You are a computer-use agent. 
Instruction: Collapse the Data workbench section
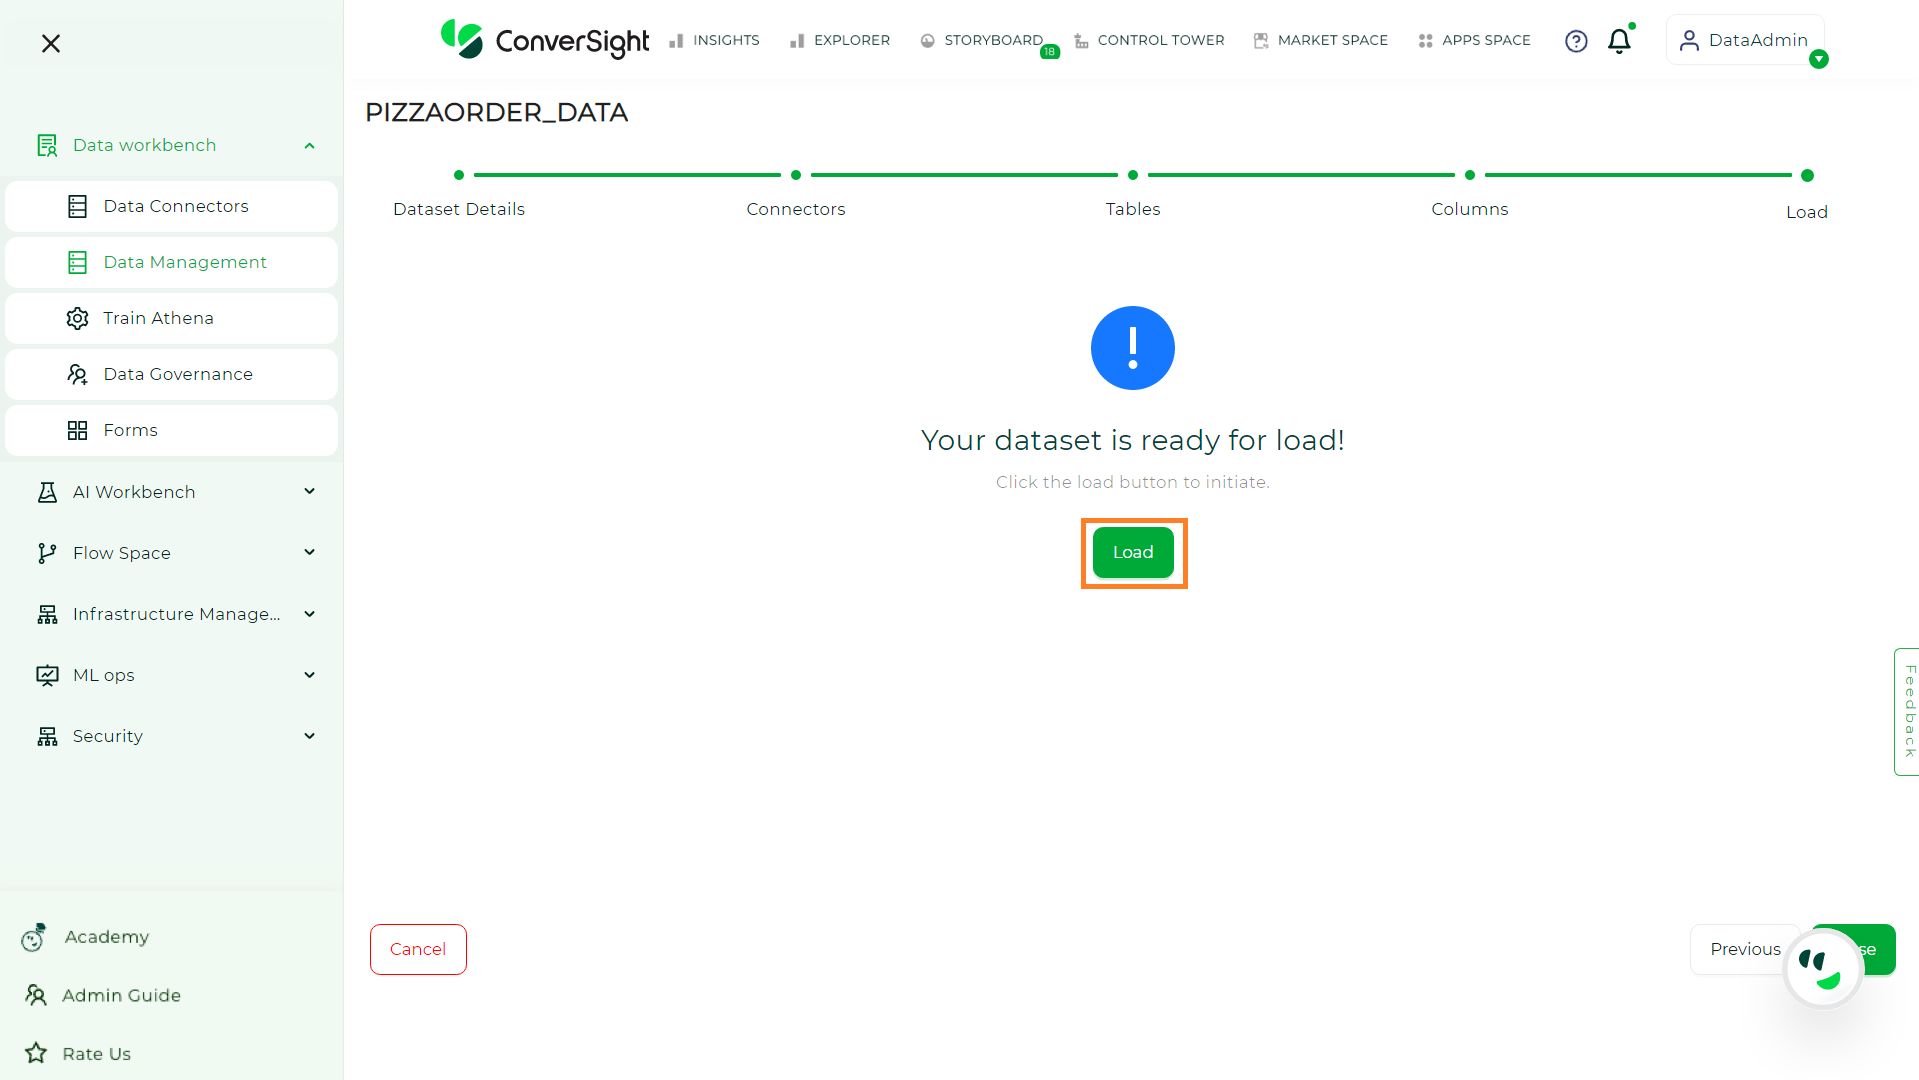coord(309,146)
